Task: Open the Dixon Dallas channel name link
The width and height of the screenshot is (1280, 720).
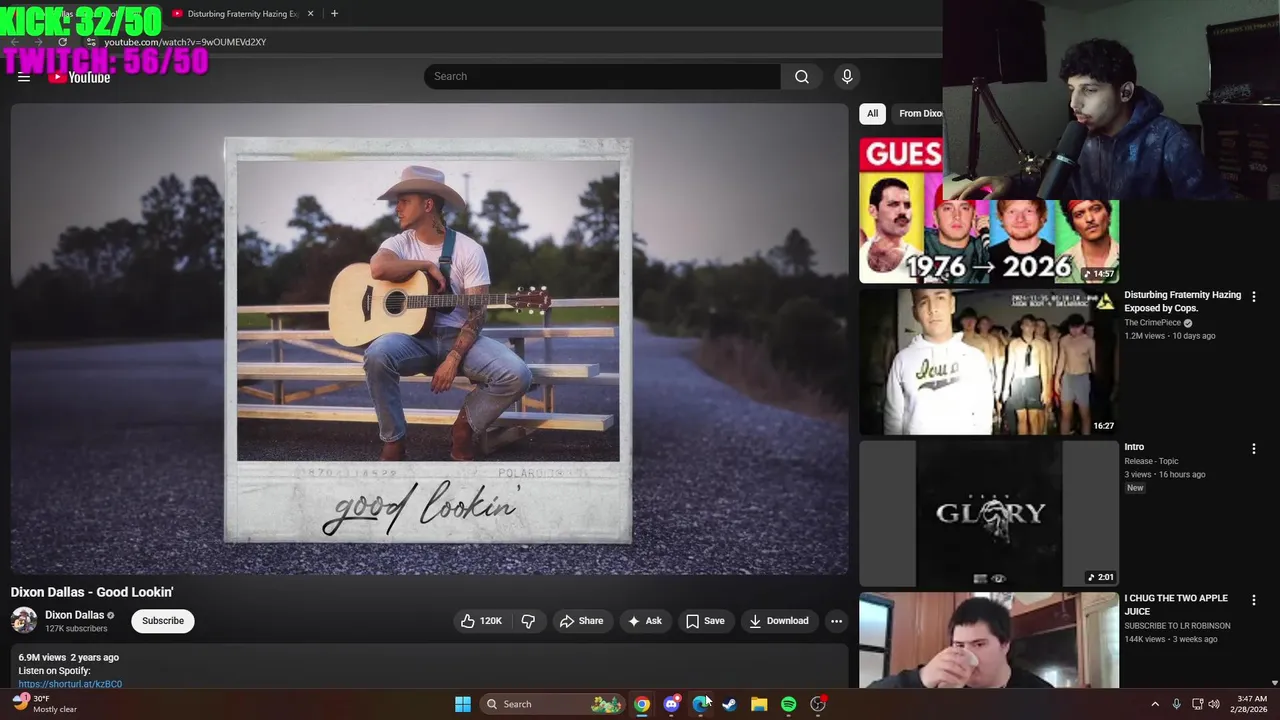Action: click(75, 615)
